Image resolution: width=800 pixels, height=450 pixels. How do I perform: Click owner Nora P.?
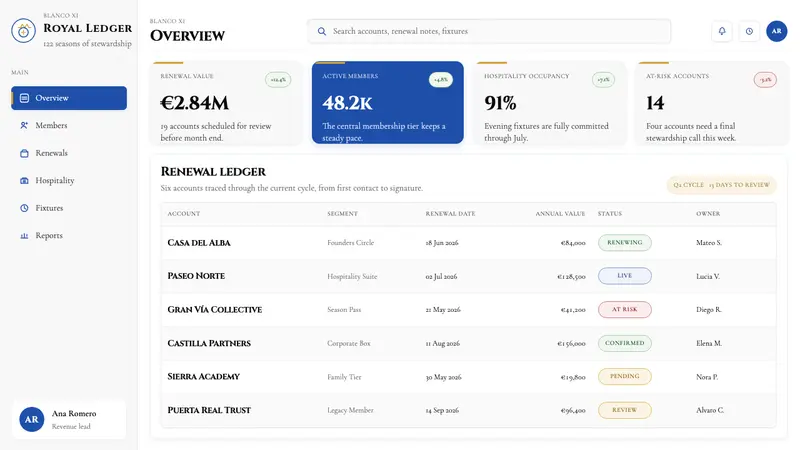(707, 377)
